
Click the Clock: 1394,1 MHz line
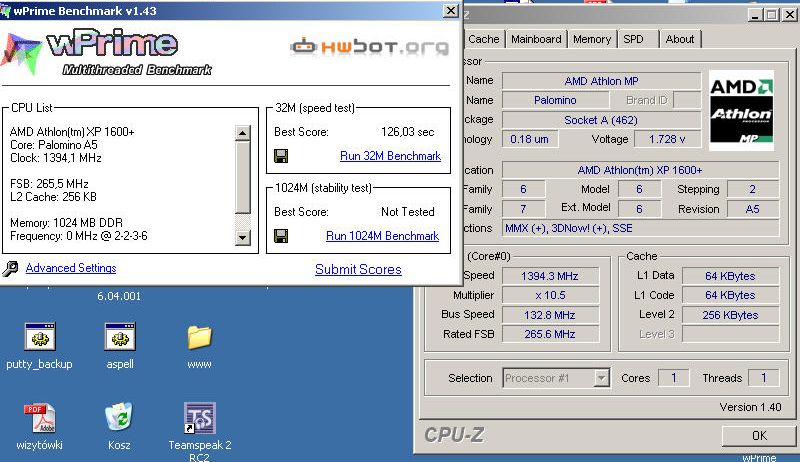click(x=56, y=158)
